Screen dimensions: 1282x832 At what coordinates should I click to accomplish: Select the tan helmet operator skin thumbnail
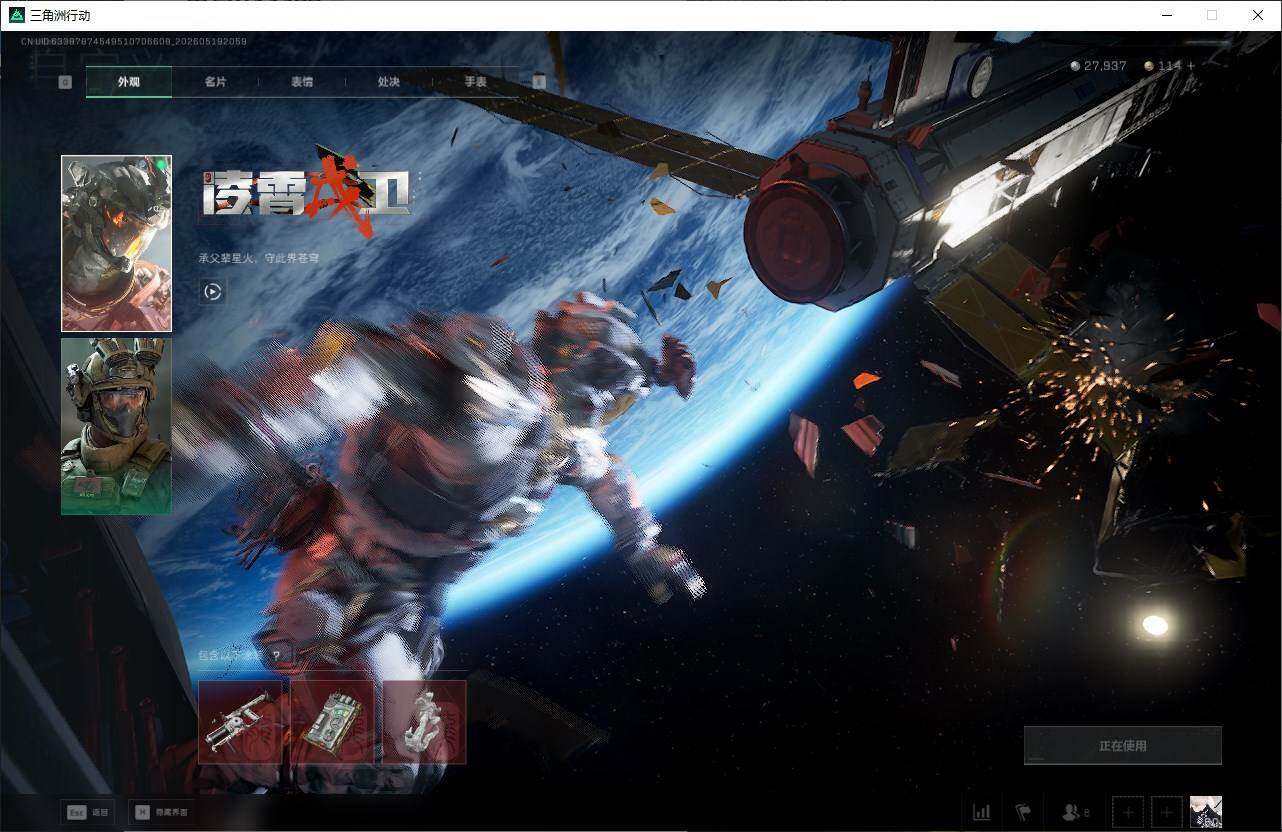[x=116, y=426]
